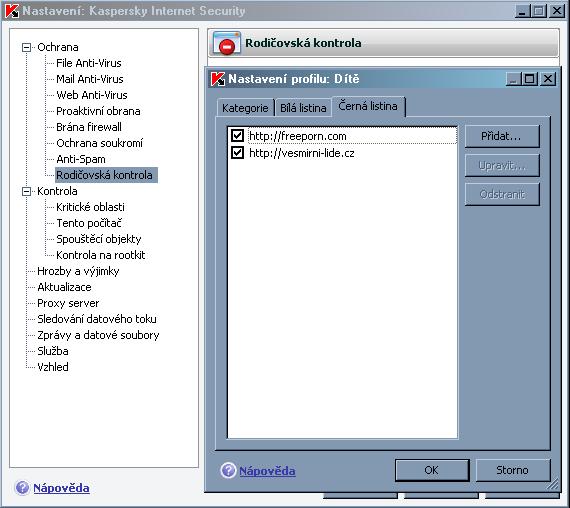This screenshot has width=570, height=508.
Task: Select Spouštěcí objekty item
Action: [x=99, y=239]
